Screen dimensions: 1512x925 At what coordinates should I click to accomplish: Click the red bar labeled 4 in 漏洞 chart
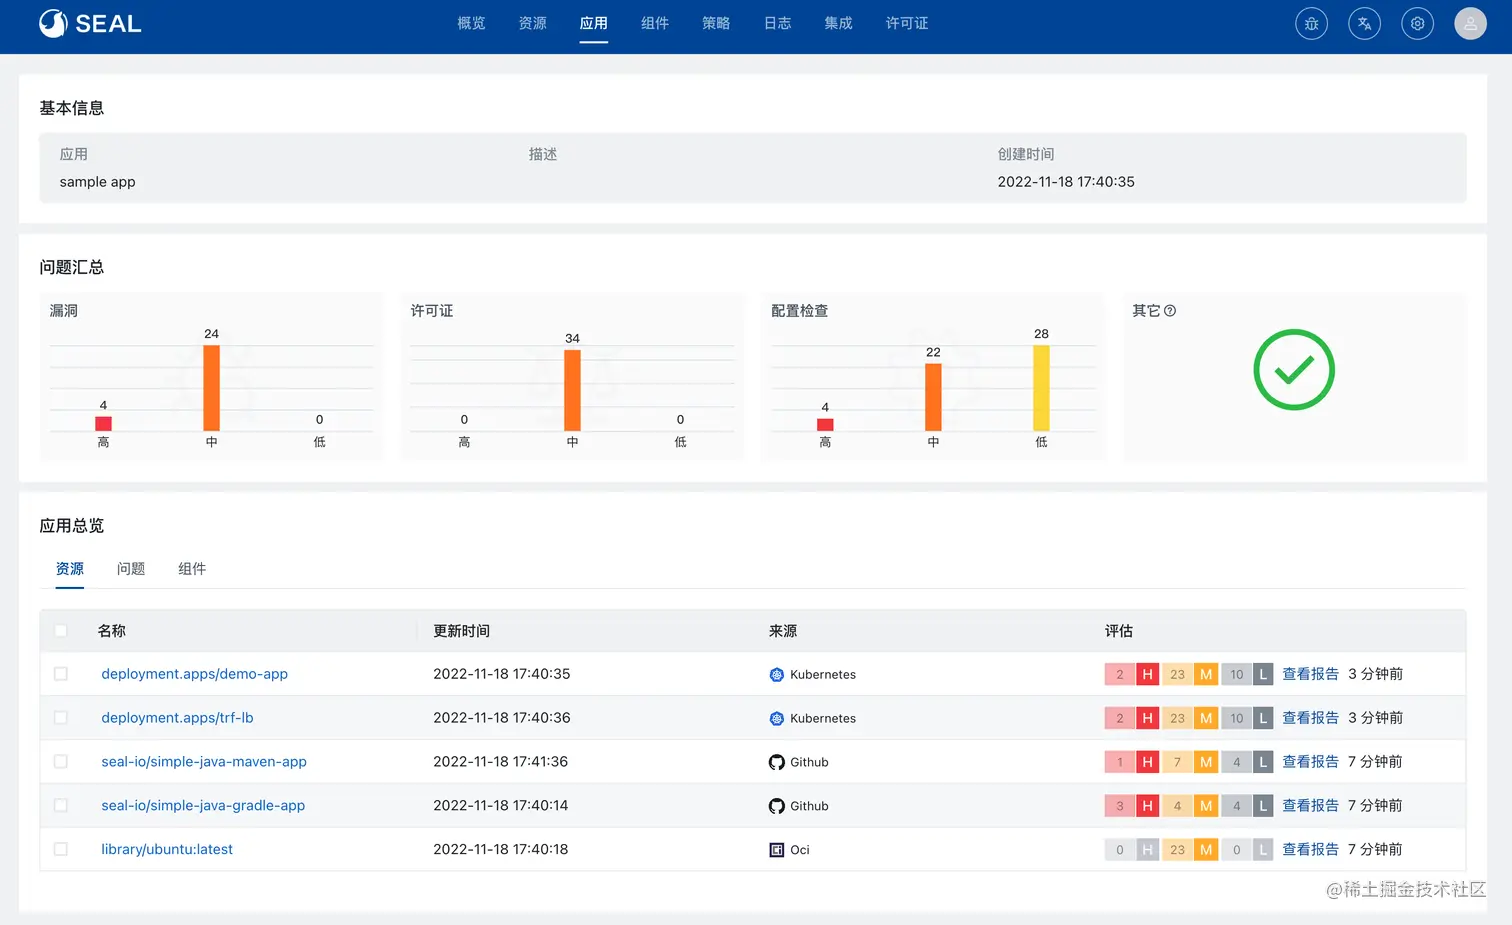(x=103, y=424)
